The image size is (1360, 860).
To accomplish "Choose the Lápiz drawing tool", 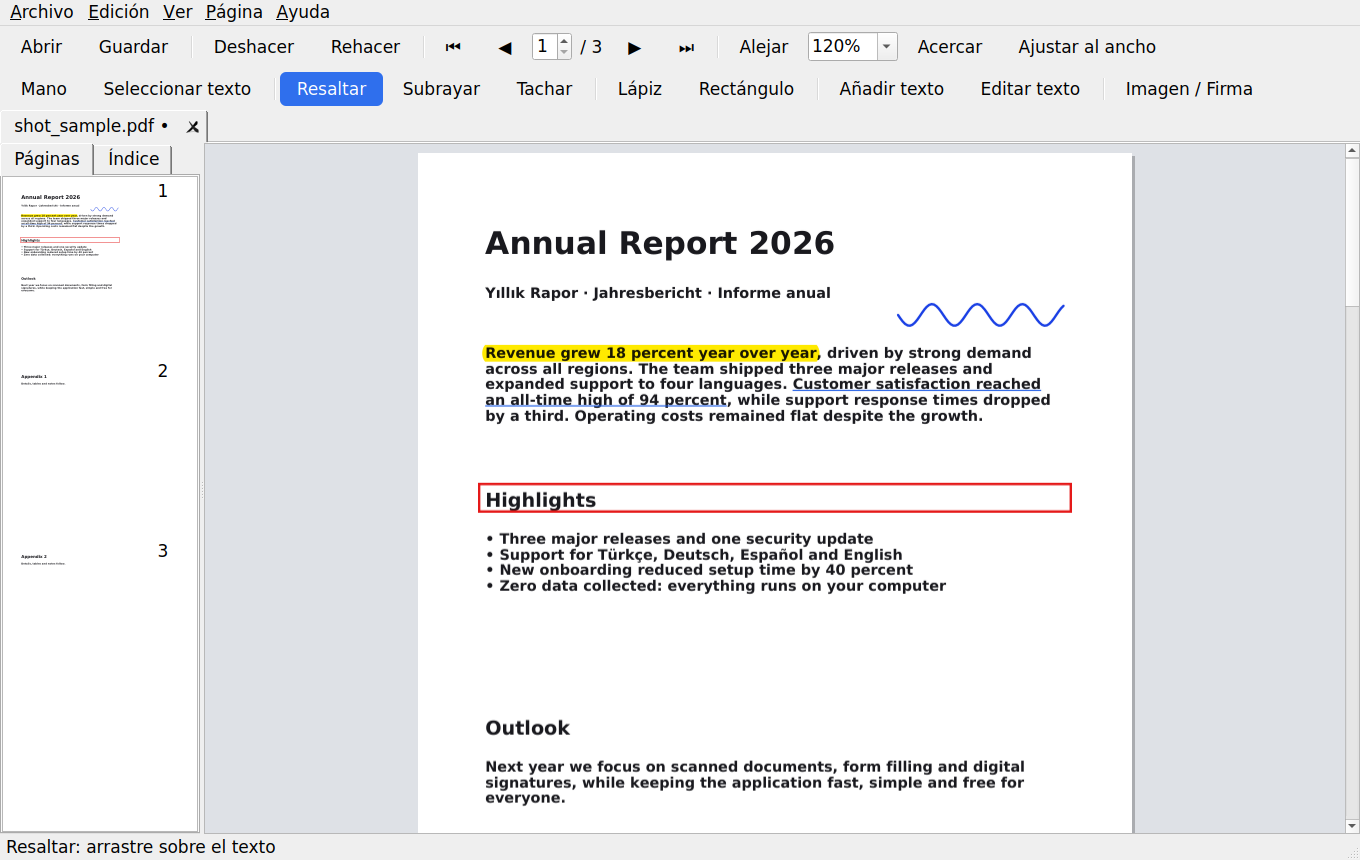I will (x=640, y=89).
